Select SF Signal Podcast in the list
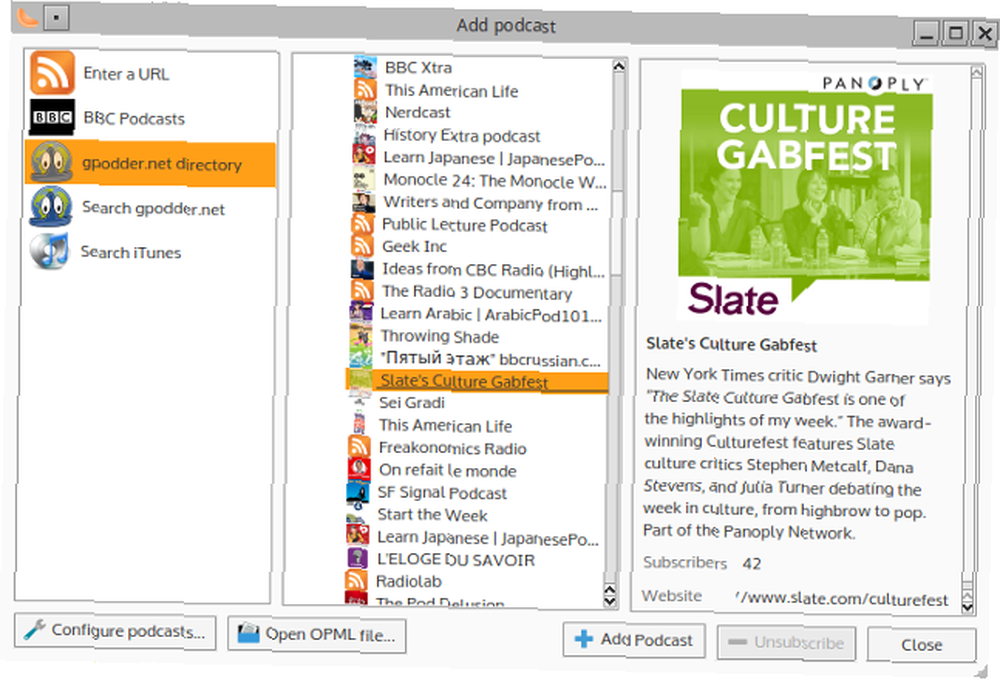1000x680 pixels. click(x=442, y=492)
